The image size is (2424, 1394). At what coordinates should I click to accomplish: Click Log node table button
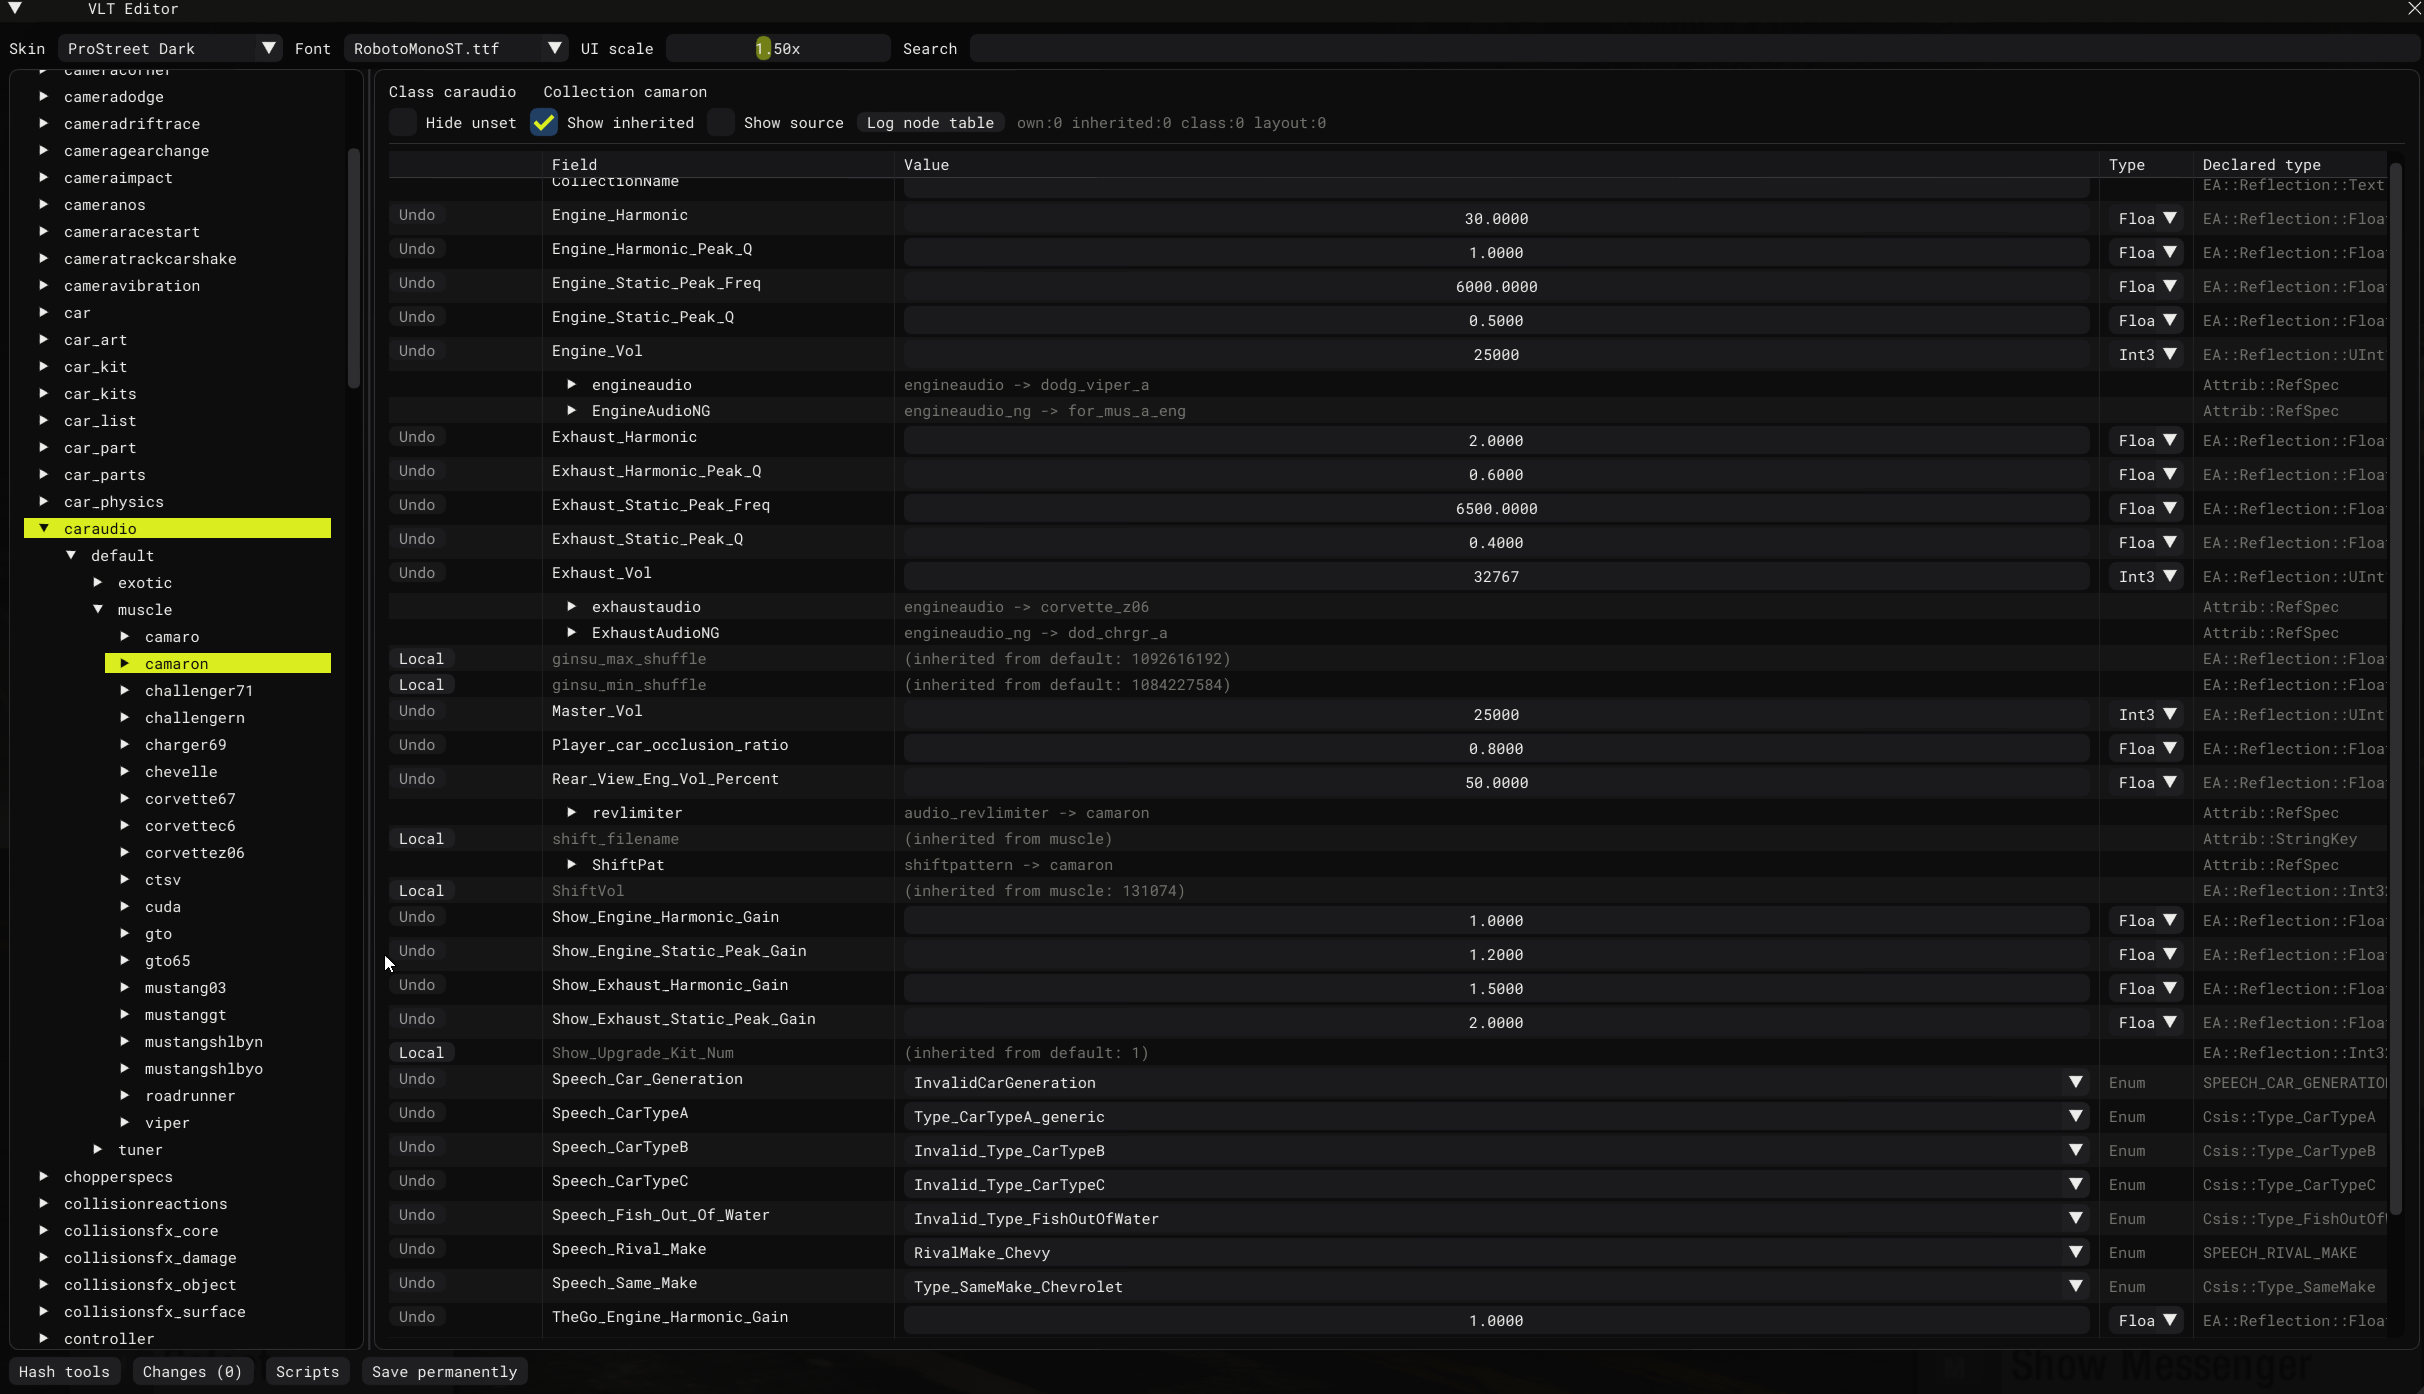coord(930,123)
